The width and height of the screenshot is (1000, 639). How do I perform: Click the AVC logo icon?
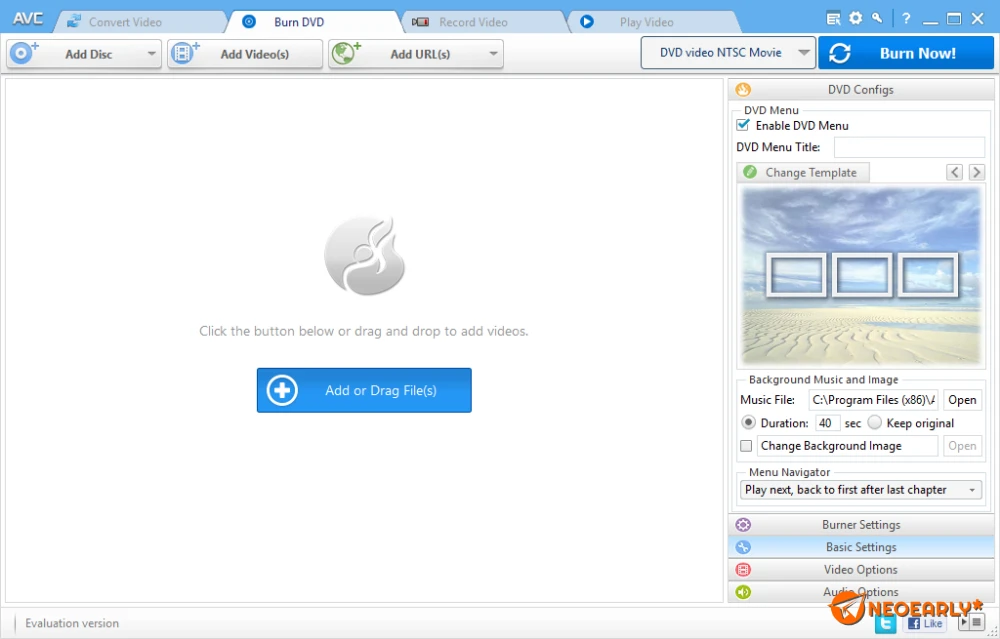(x=27, y=18)
